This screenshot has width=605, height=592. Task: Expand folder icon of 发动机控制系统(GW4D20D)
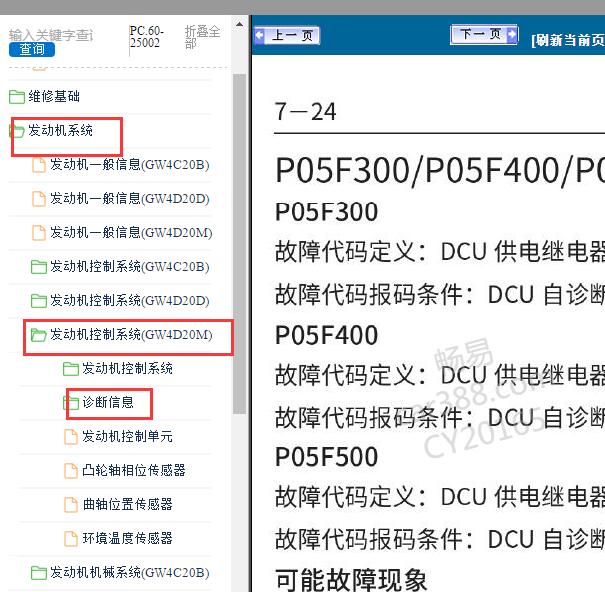pos(39,301)
